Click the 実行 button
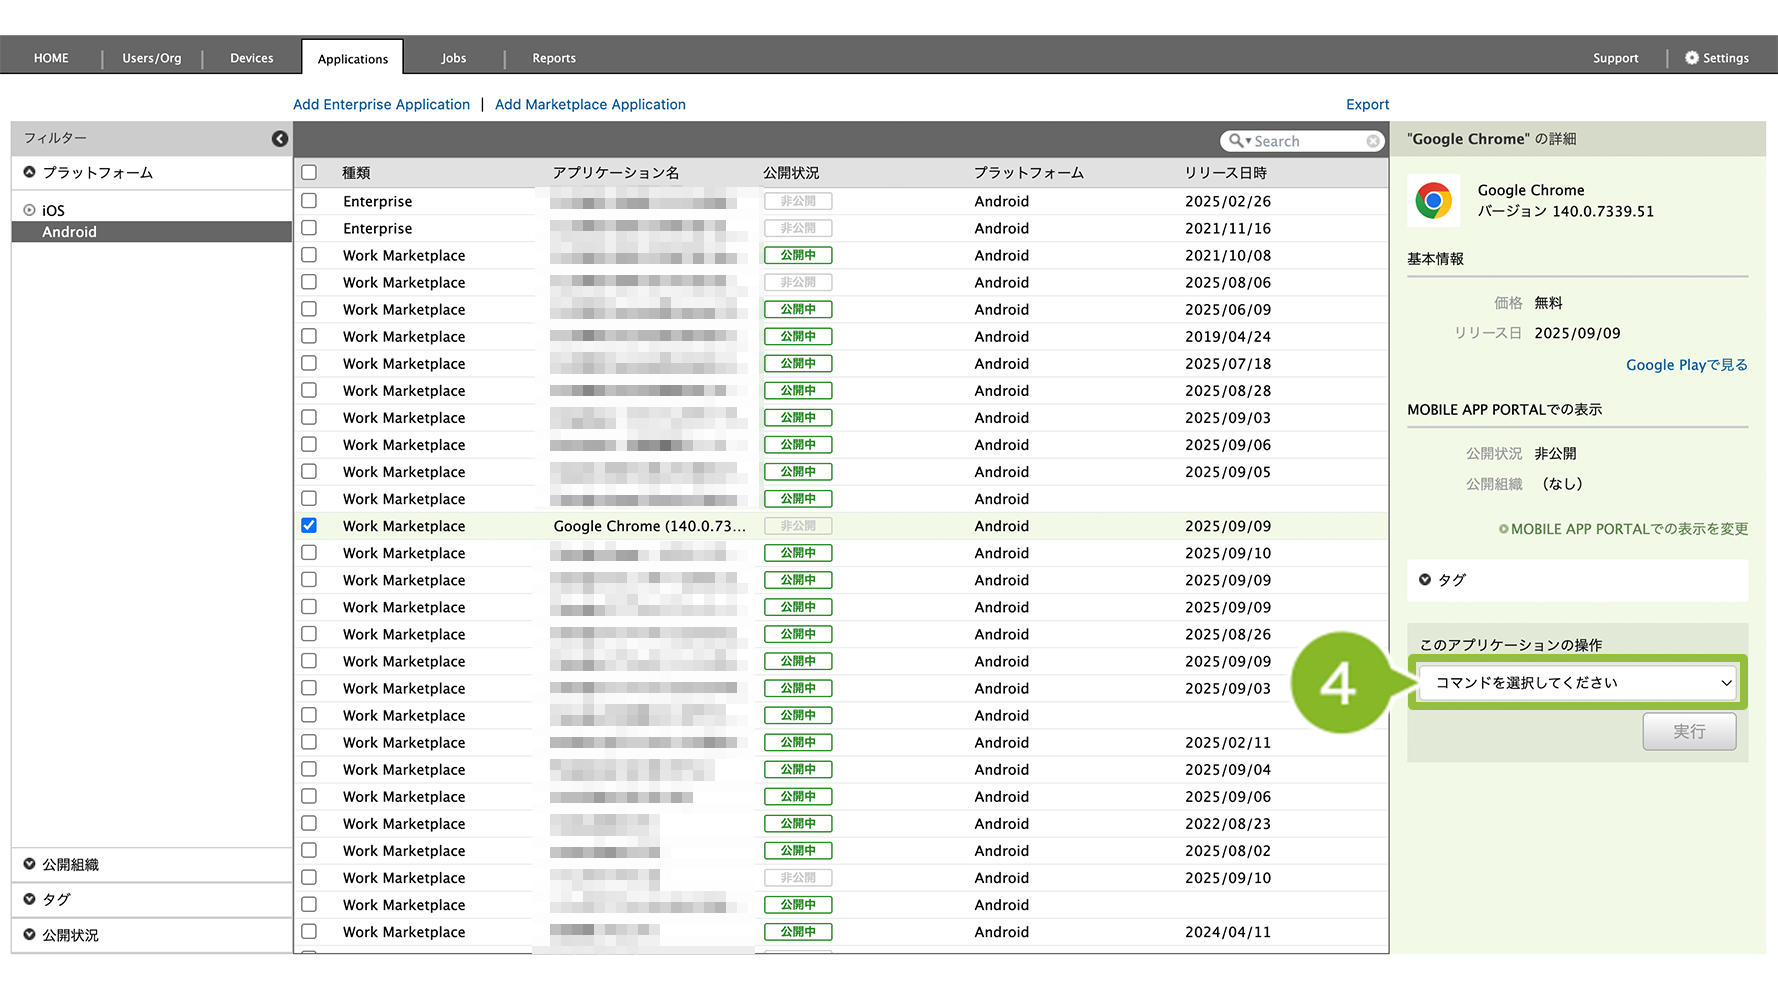1778x1000 pixels. pos(1688,732)
